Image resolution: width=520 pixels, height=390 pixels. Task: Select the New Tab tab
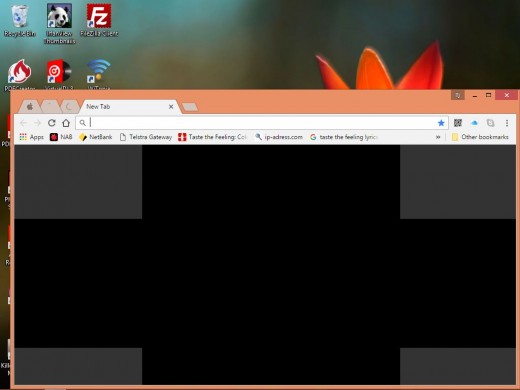coord(130,107)
